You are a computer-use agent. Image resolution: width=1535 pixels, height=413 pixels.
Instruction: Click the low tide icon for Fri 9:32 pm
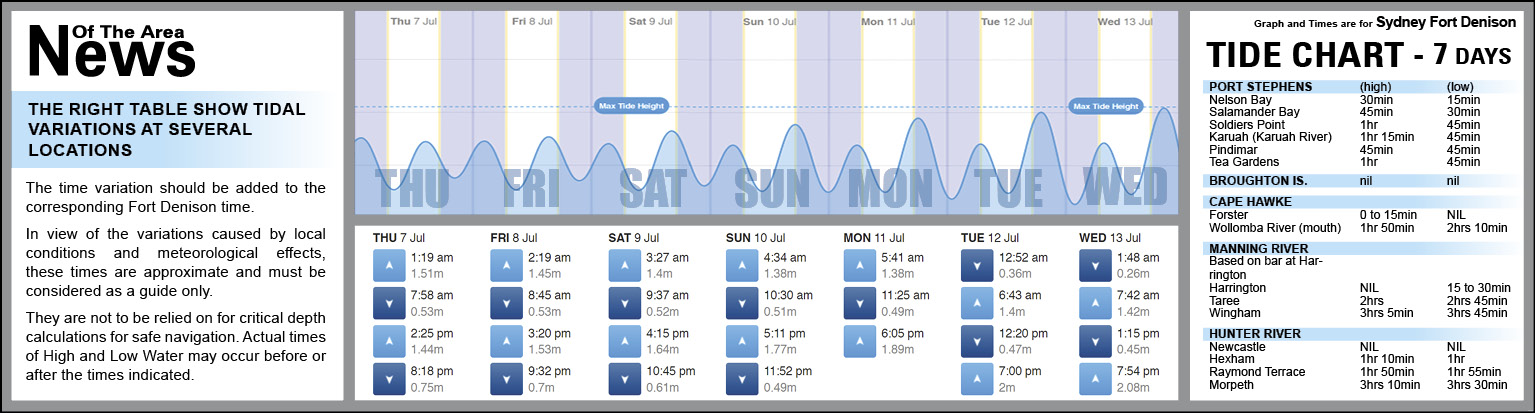pos(507,379)
